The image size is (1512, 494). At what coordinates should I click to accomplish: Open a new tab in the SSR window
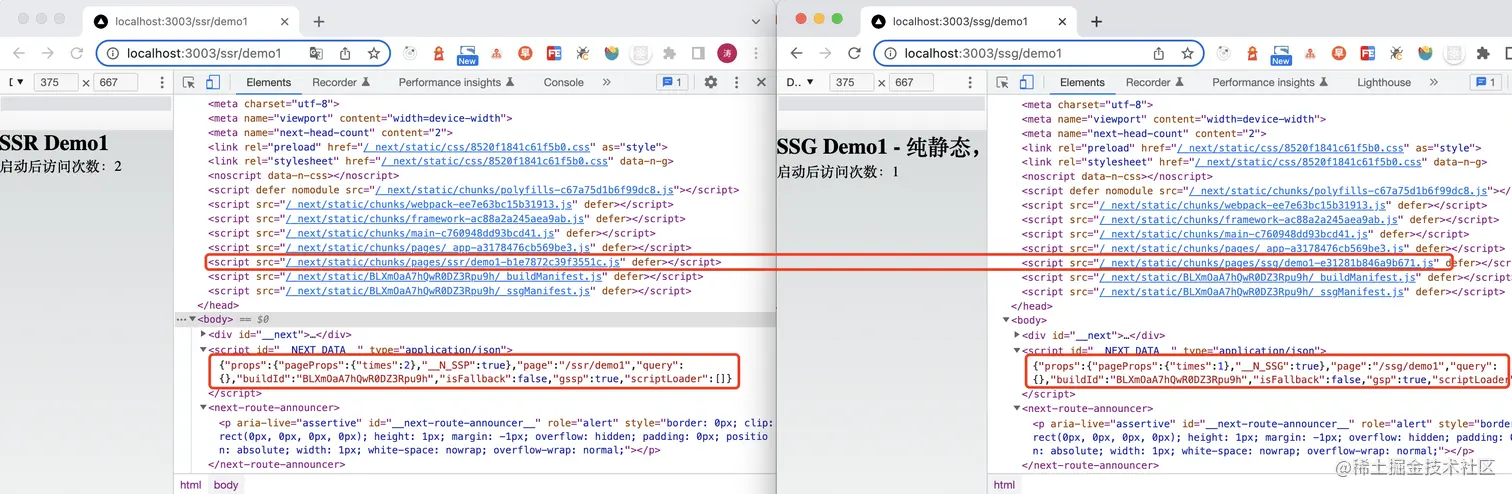click(x=319, y=21)
